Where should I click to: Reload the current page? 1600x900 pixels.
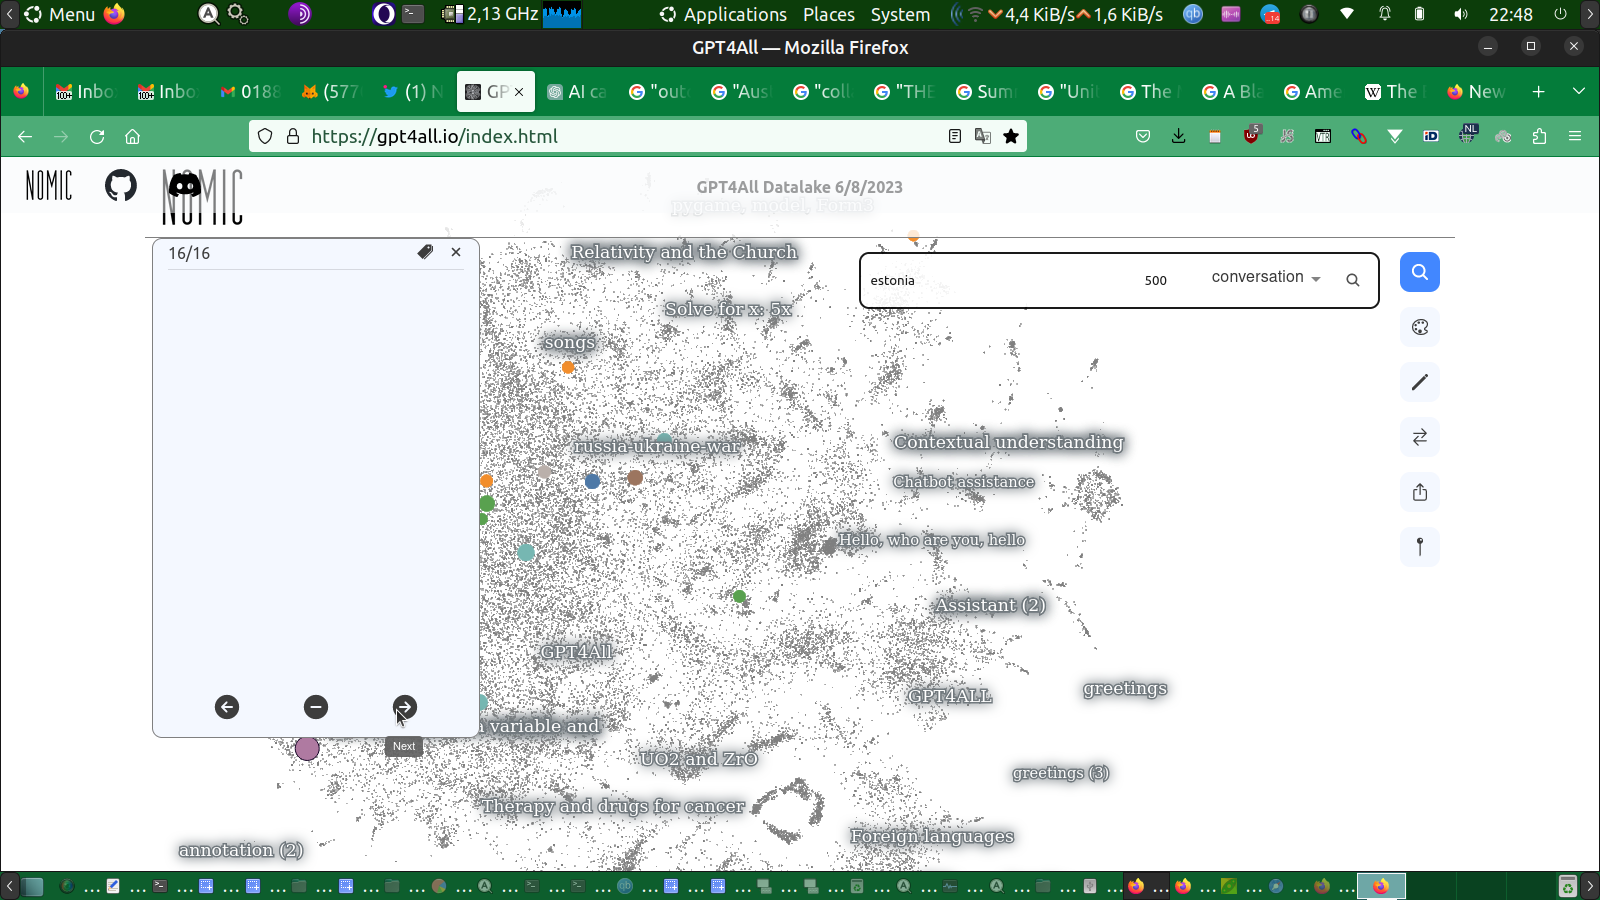click(x=97, y=136)
